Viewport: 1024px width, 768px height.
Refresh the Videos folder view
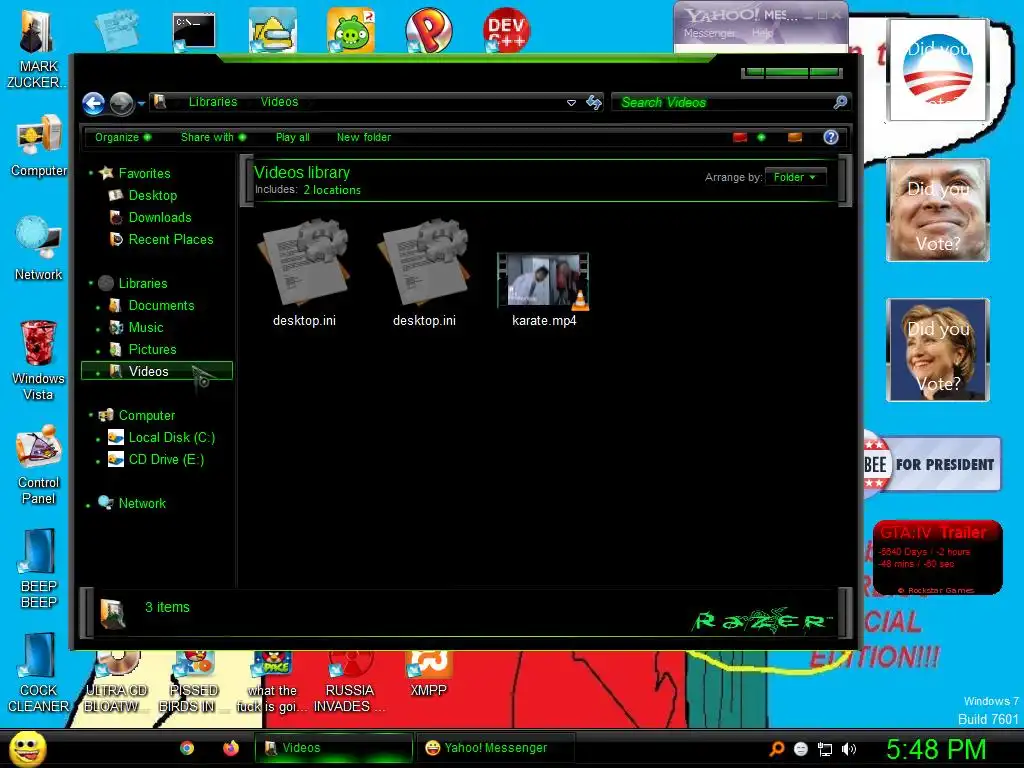594,102
